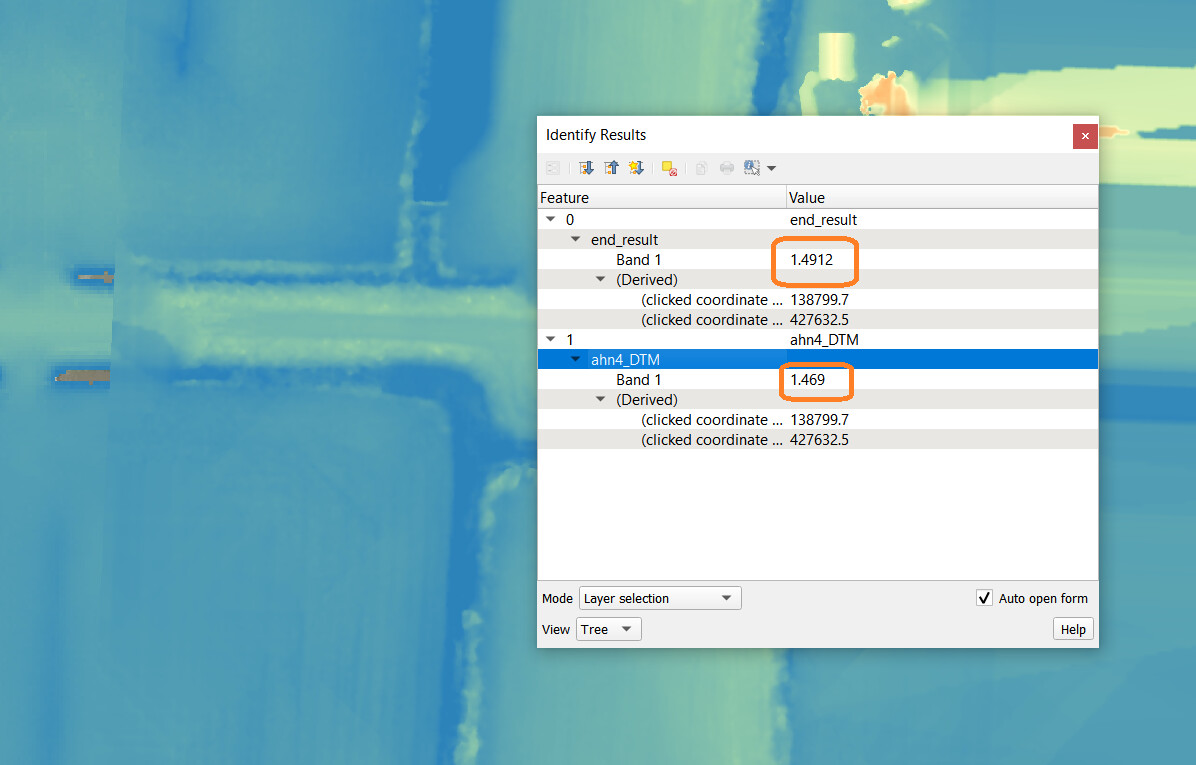Click the end_result value 1.4912
1196x765 pixels.
click(x=814, y=260)
